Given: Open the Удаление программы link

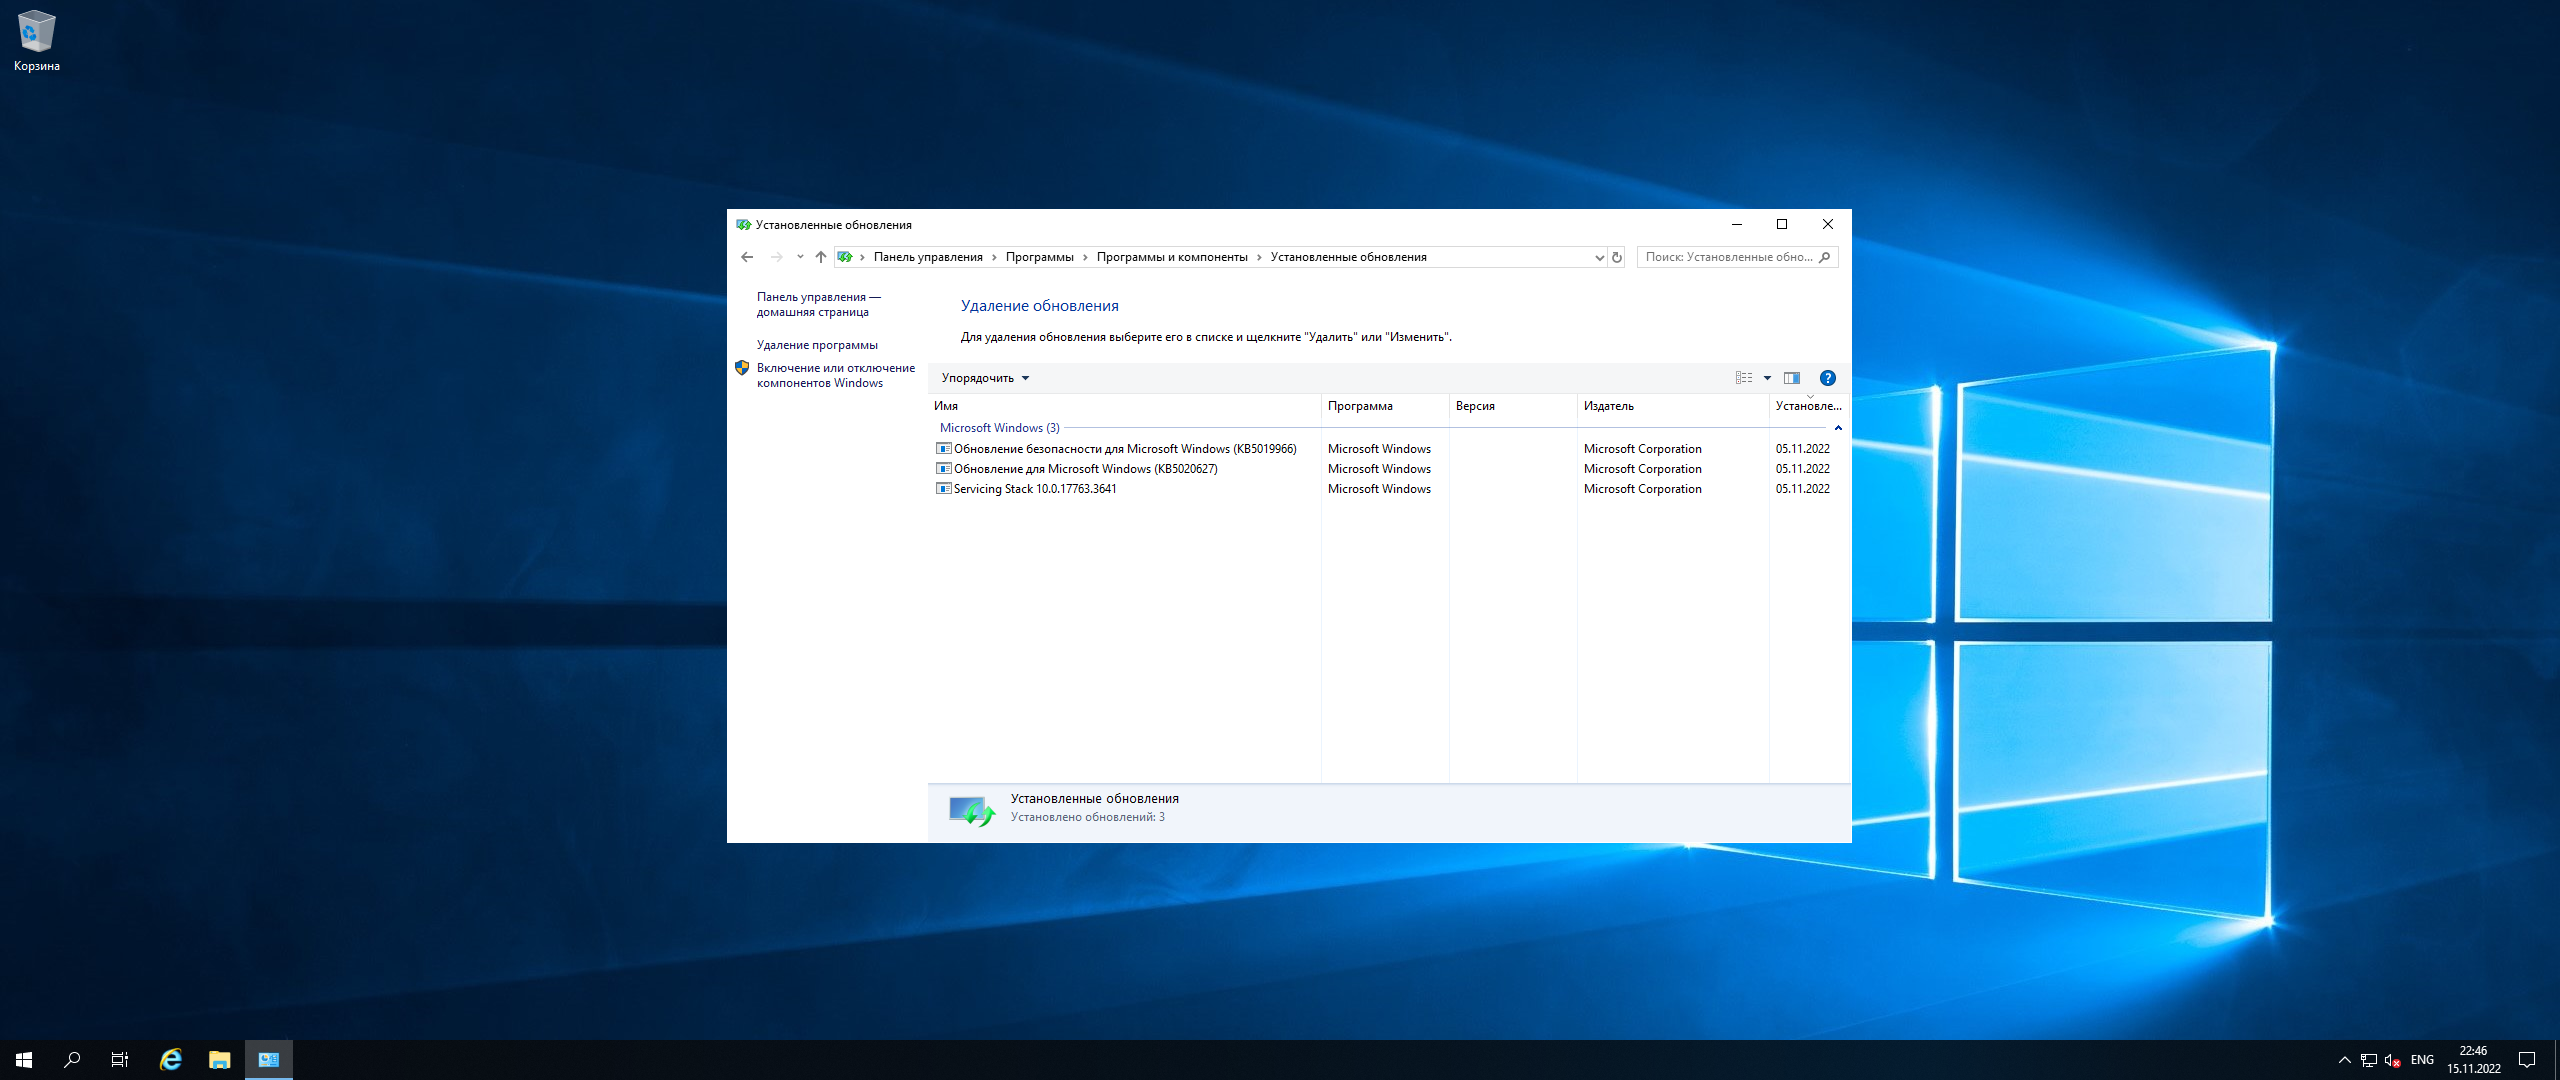Looking at the screenshot, I should point(816,345).
